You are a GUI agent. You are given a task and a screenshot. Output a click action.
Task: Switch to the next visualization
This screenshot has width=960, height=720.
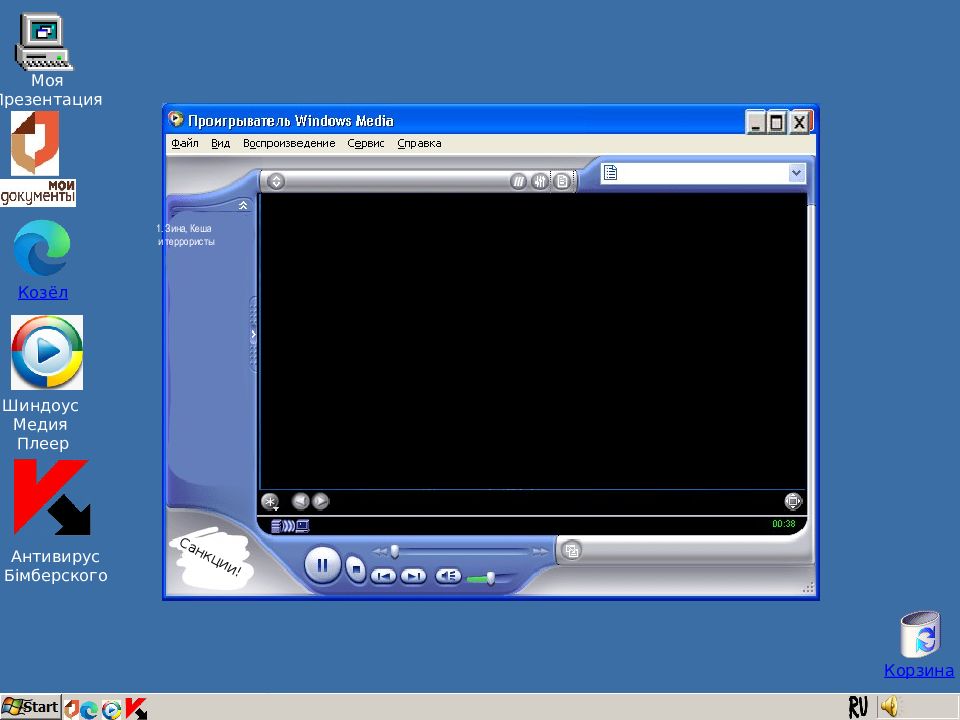coord(320,502)
